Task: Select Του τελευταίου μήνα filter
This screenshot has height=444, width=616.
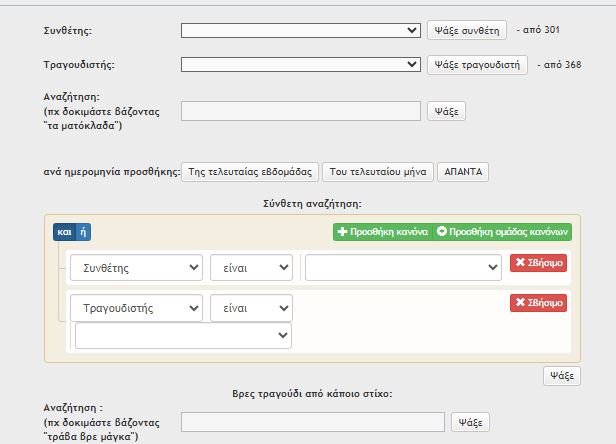Action: click(378, 172)
